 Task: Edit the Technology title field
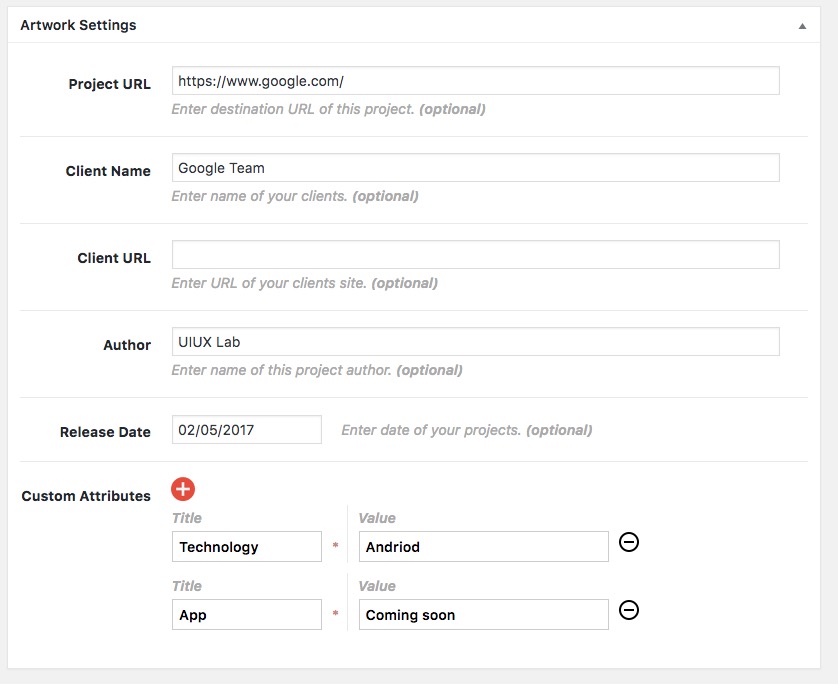(247, 547)
